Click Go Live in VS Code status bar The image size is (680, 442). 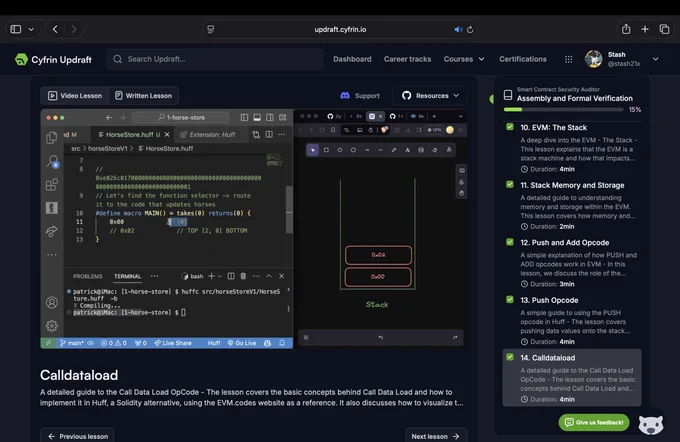click(x=242, y=343)
